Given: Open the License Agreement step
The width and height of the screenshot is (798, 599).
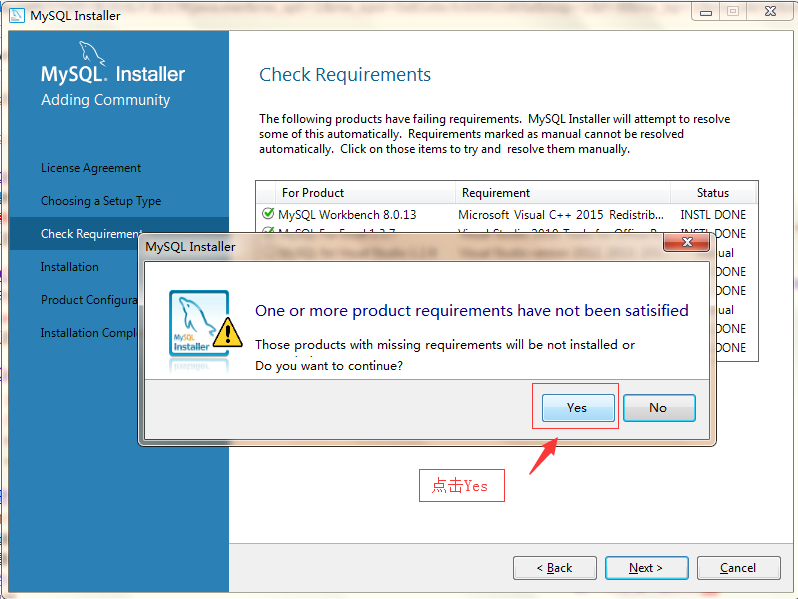Looking at the screenshot, I should 91,168.
